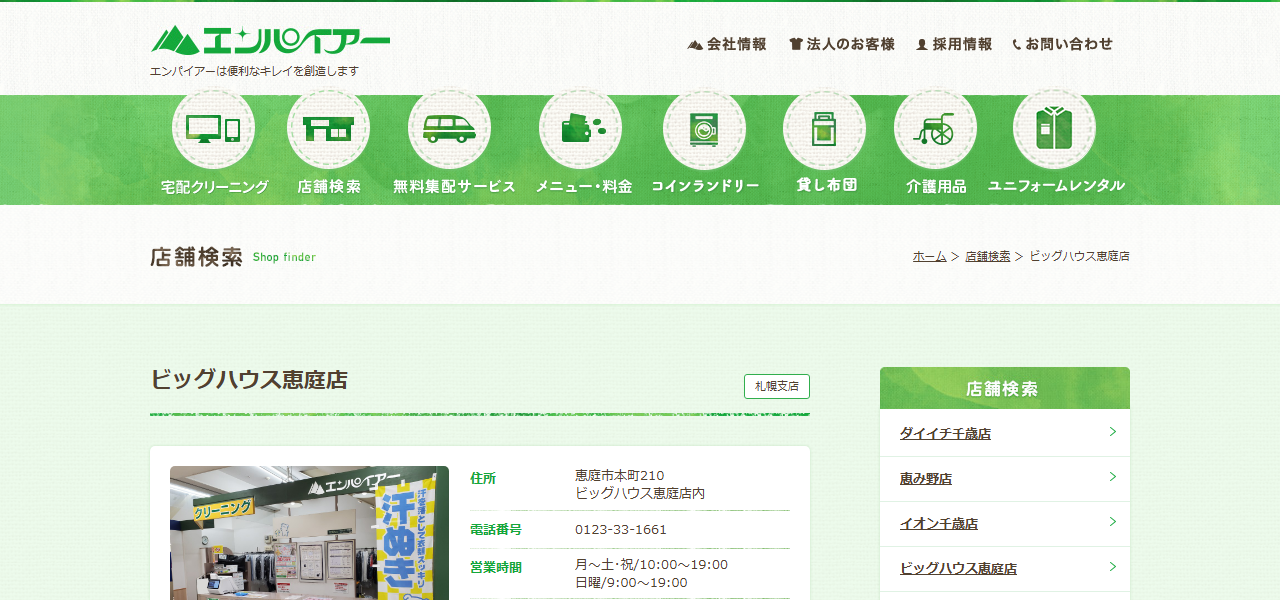
Task: Open 会社情報 in header menu
Action: coord(737,44)
